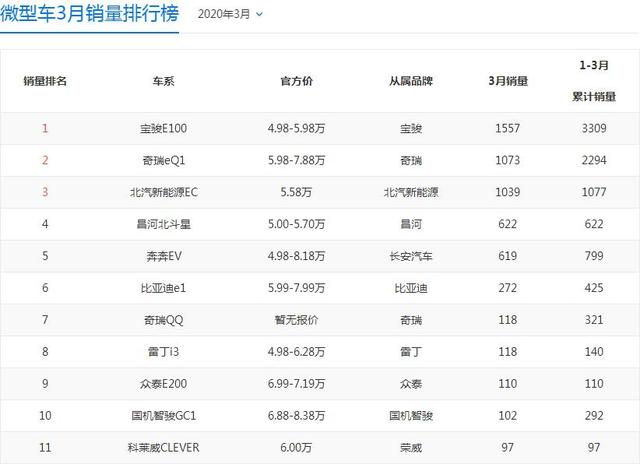The image size is (640, 464).
Task: Click the 1-3月 累计销量 column header
Action: 594,81
